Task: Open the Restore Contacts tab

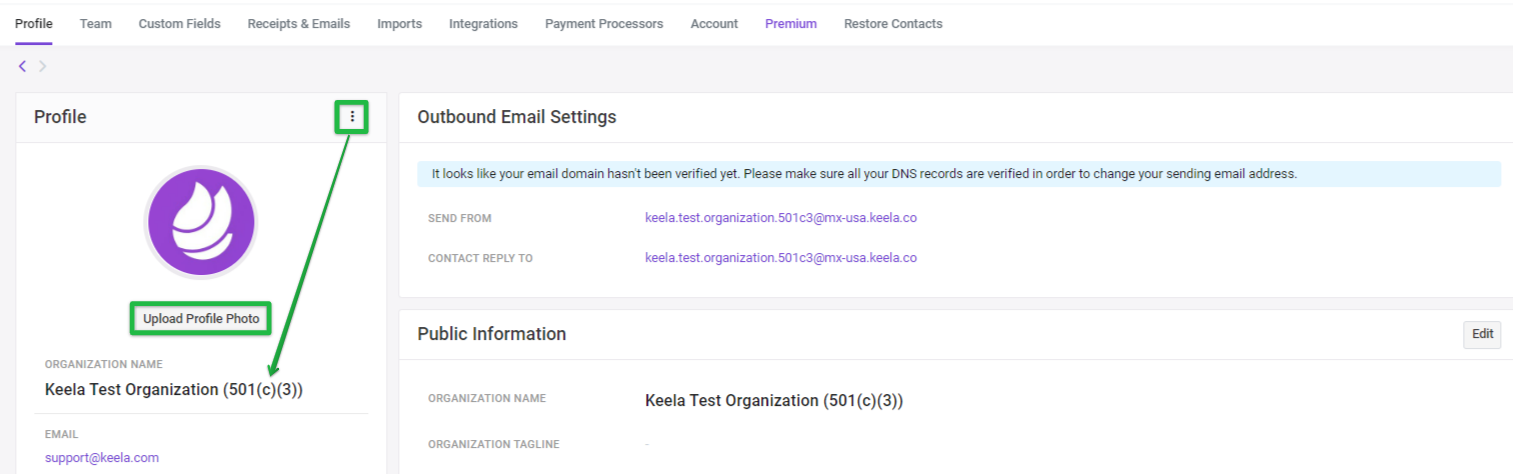Action: (x=893, y=23)
